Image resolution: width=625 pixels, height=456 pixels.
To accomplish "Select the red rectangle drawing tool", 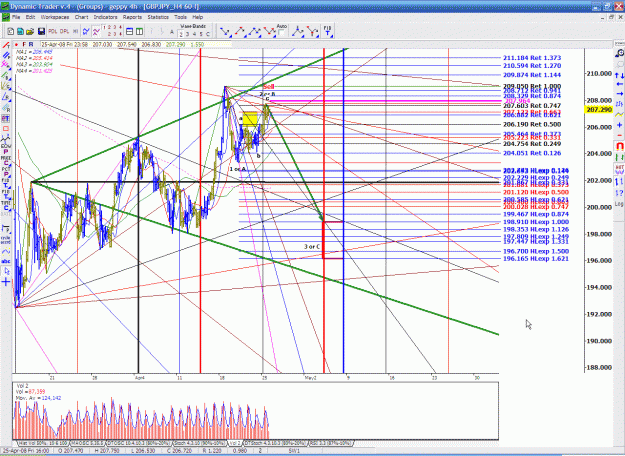I will coord(6,128).
